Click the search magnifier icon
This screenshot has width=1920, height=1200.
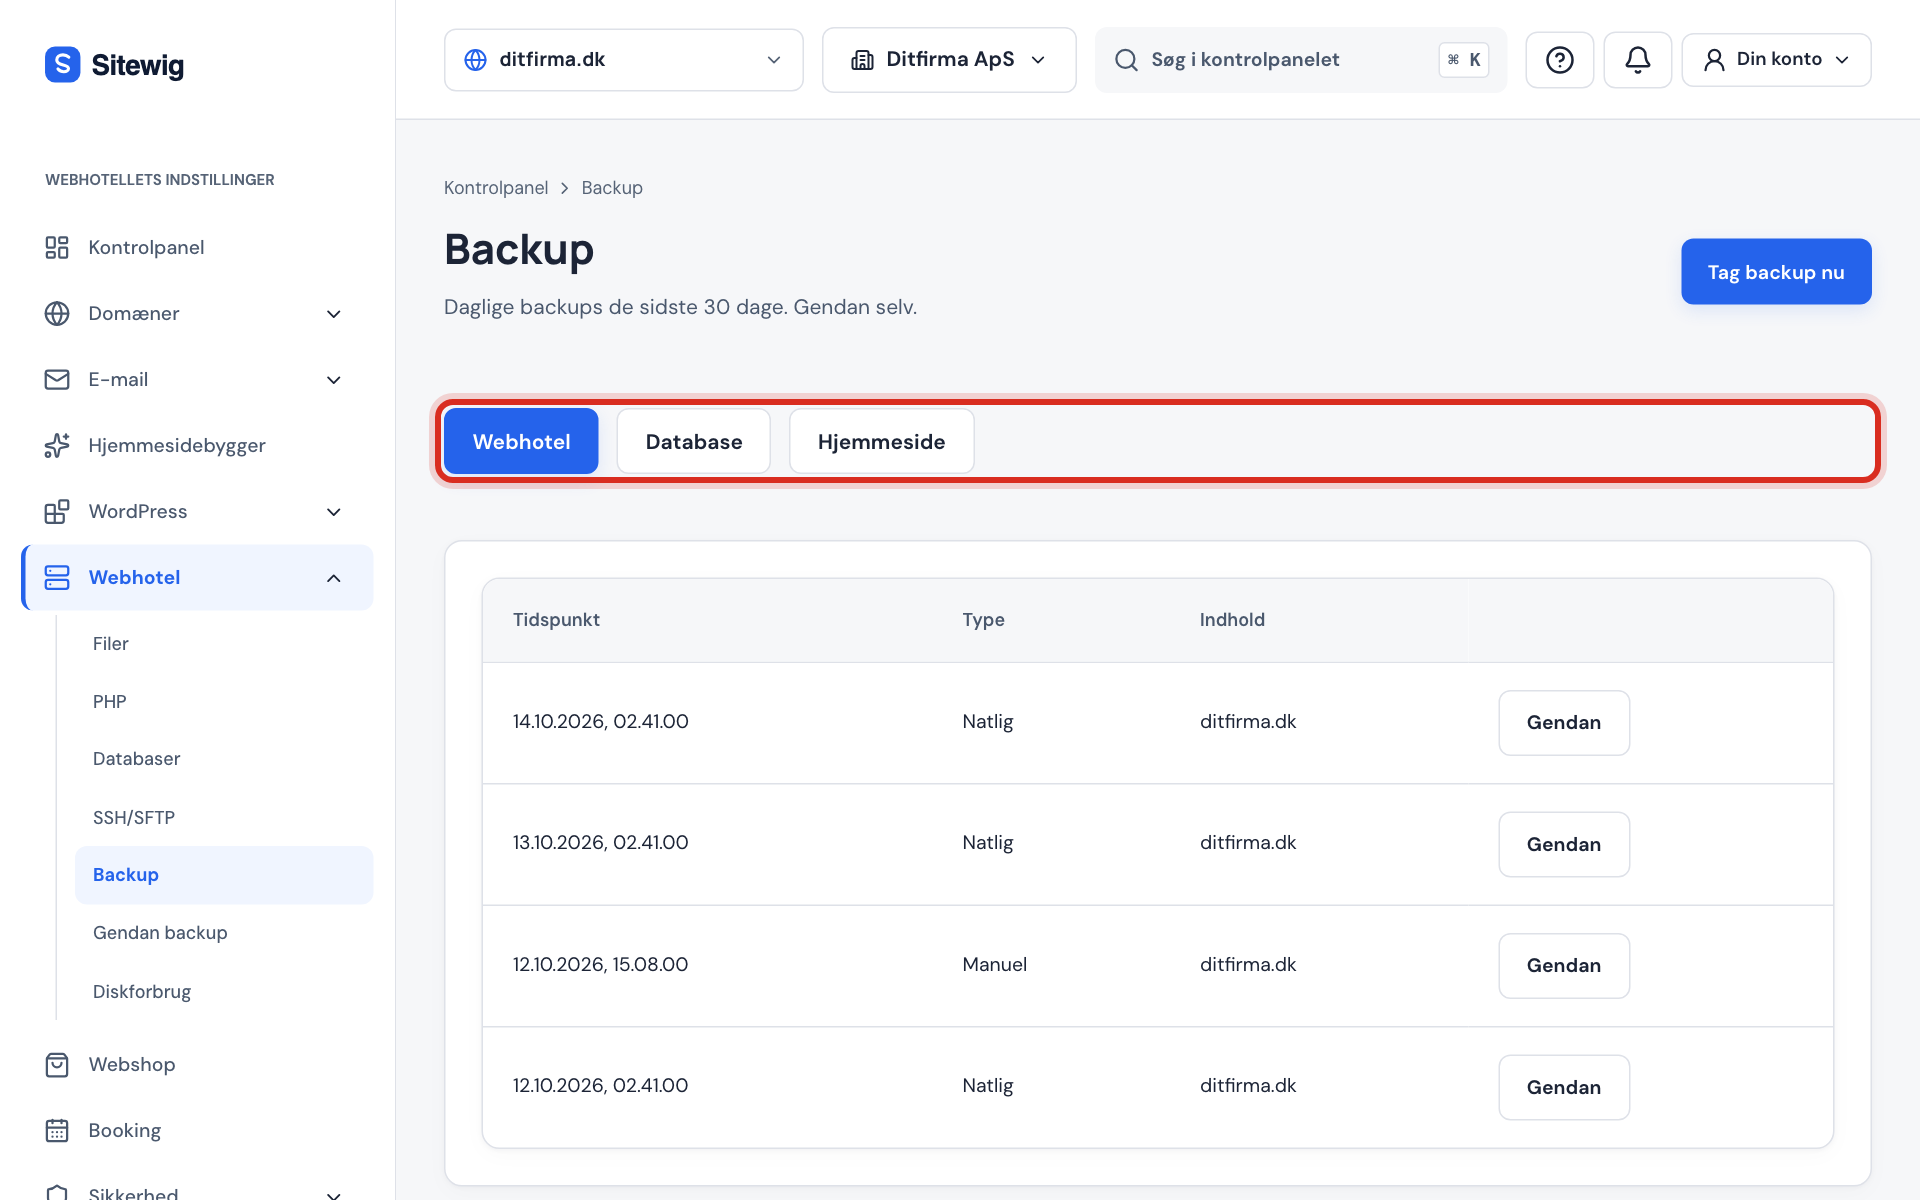[1126, 60]
